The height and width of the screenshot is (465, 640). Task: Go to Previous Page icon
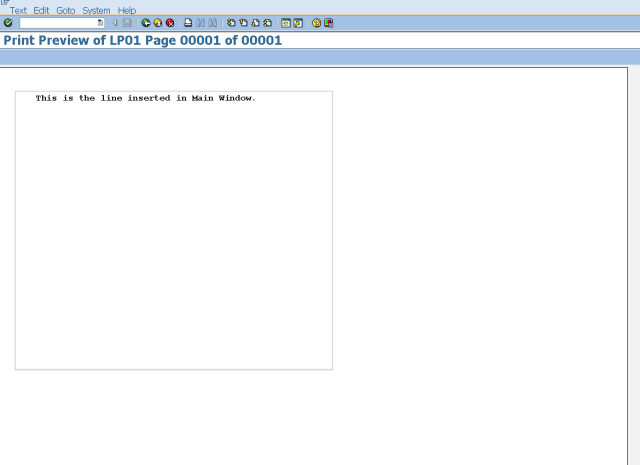click(243, 23)
